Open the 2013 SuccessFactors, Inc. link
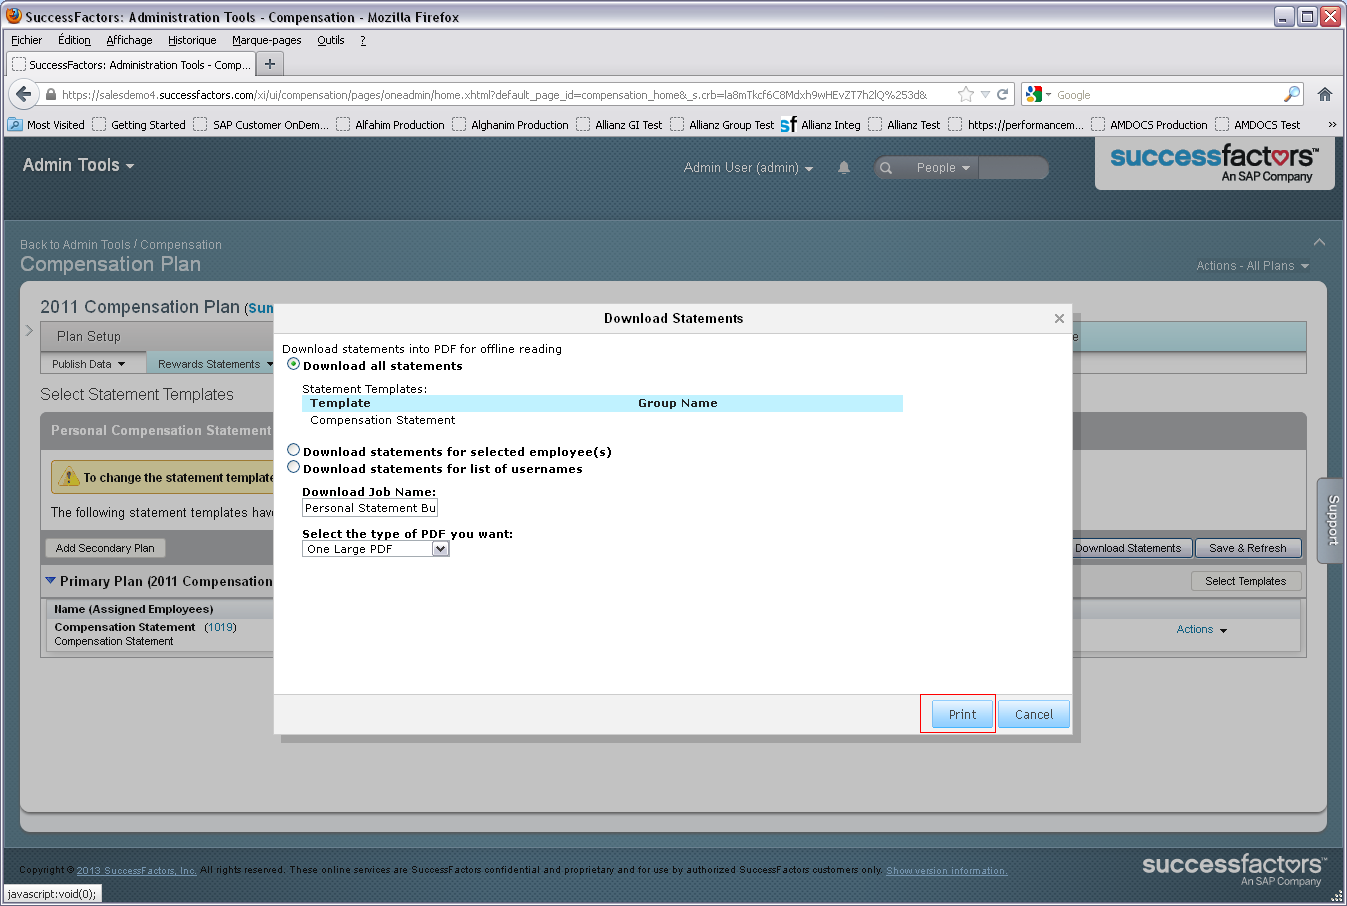Screen dimensions: 1347x906 (x=136, y=871)
